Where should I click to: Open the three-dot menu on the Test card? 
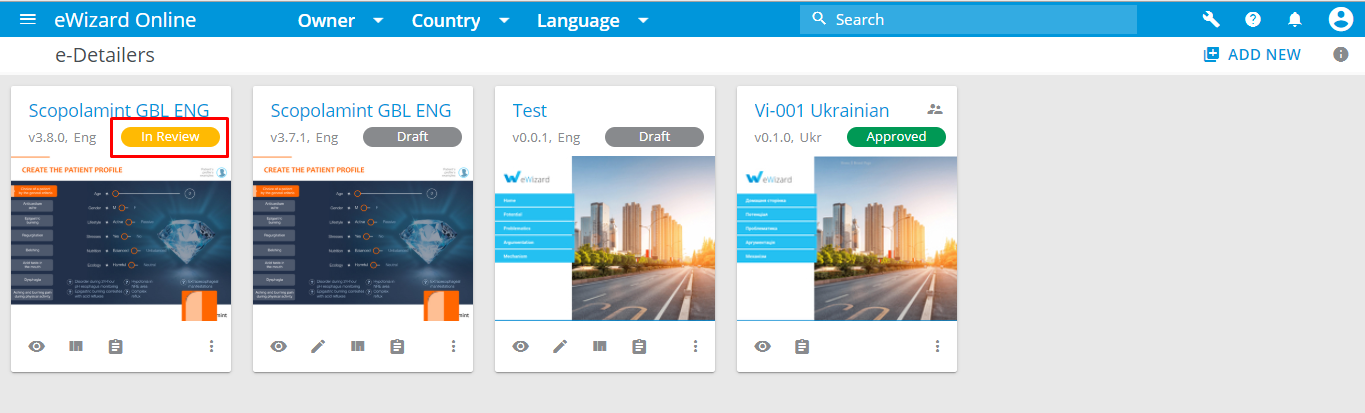pos(695,346)
